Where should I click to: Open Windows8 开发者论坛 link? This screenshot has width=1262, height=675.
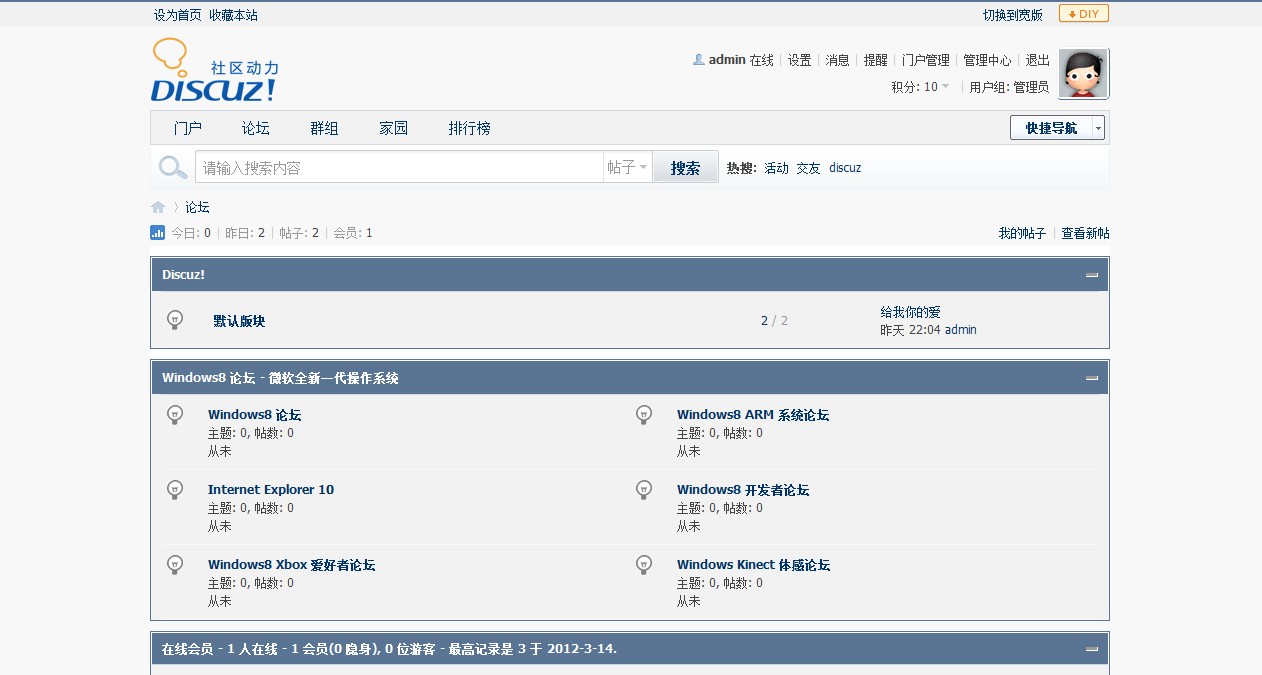(x=743, y=489)
